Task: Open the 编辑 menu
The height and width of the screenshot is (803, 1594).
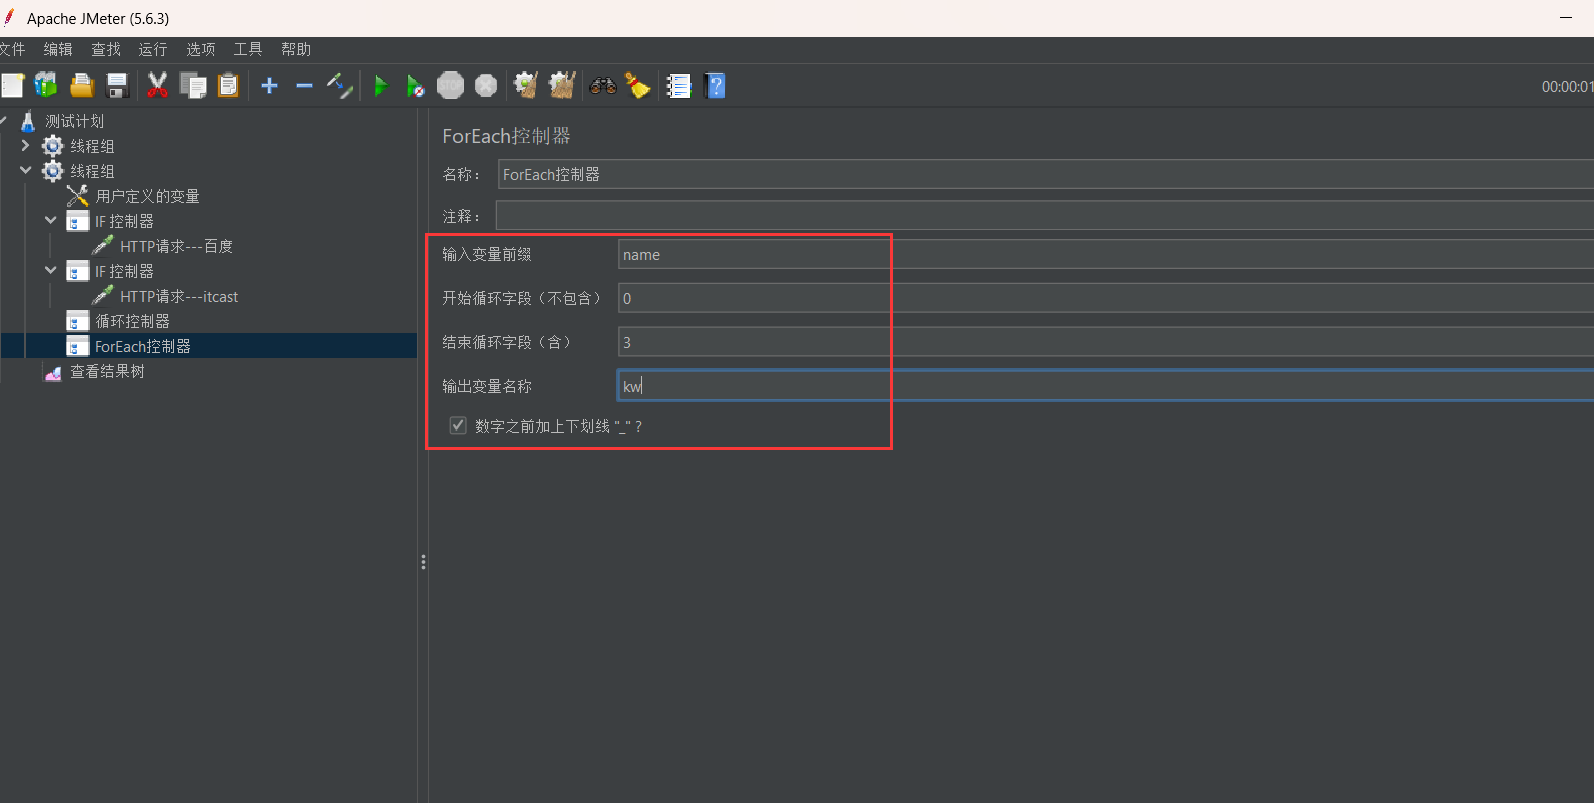Action: [x=58, y=49]
